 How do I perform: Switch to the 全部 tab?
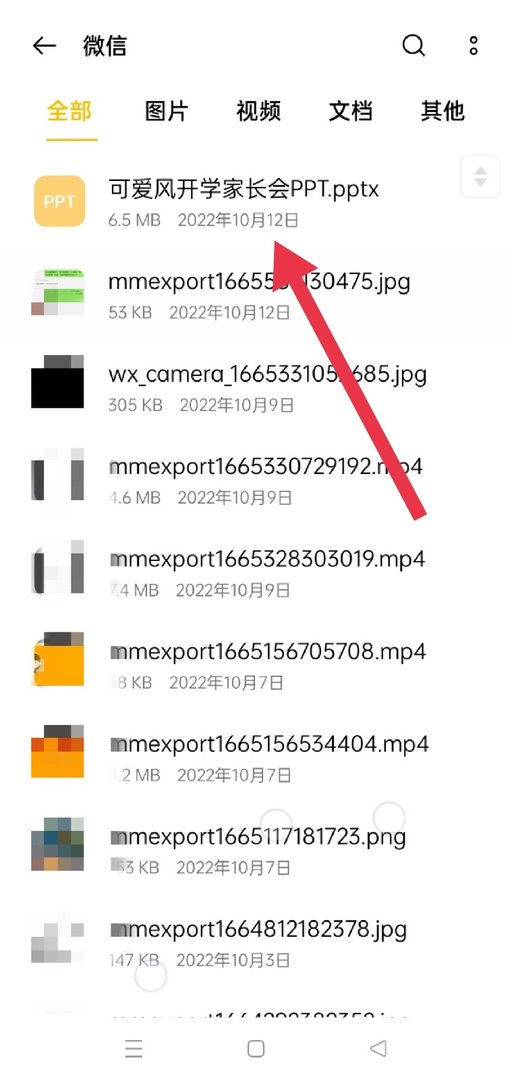[x=70, y=111]
